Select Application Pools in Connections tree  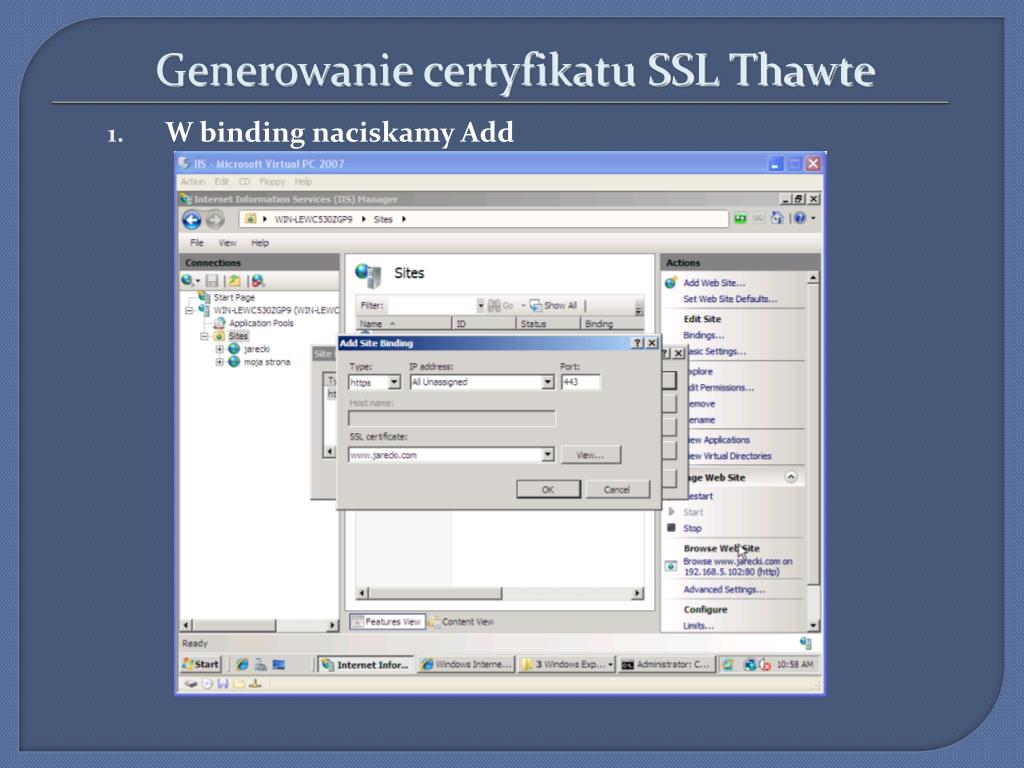(261, 323)
